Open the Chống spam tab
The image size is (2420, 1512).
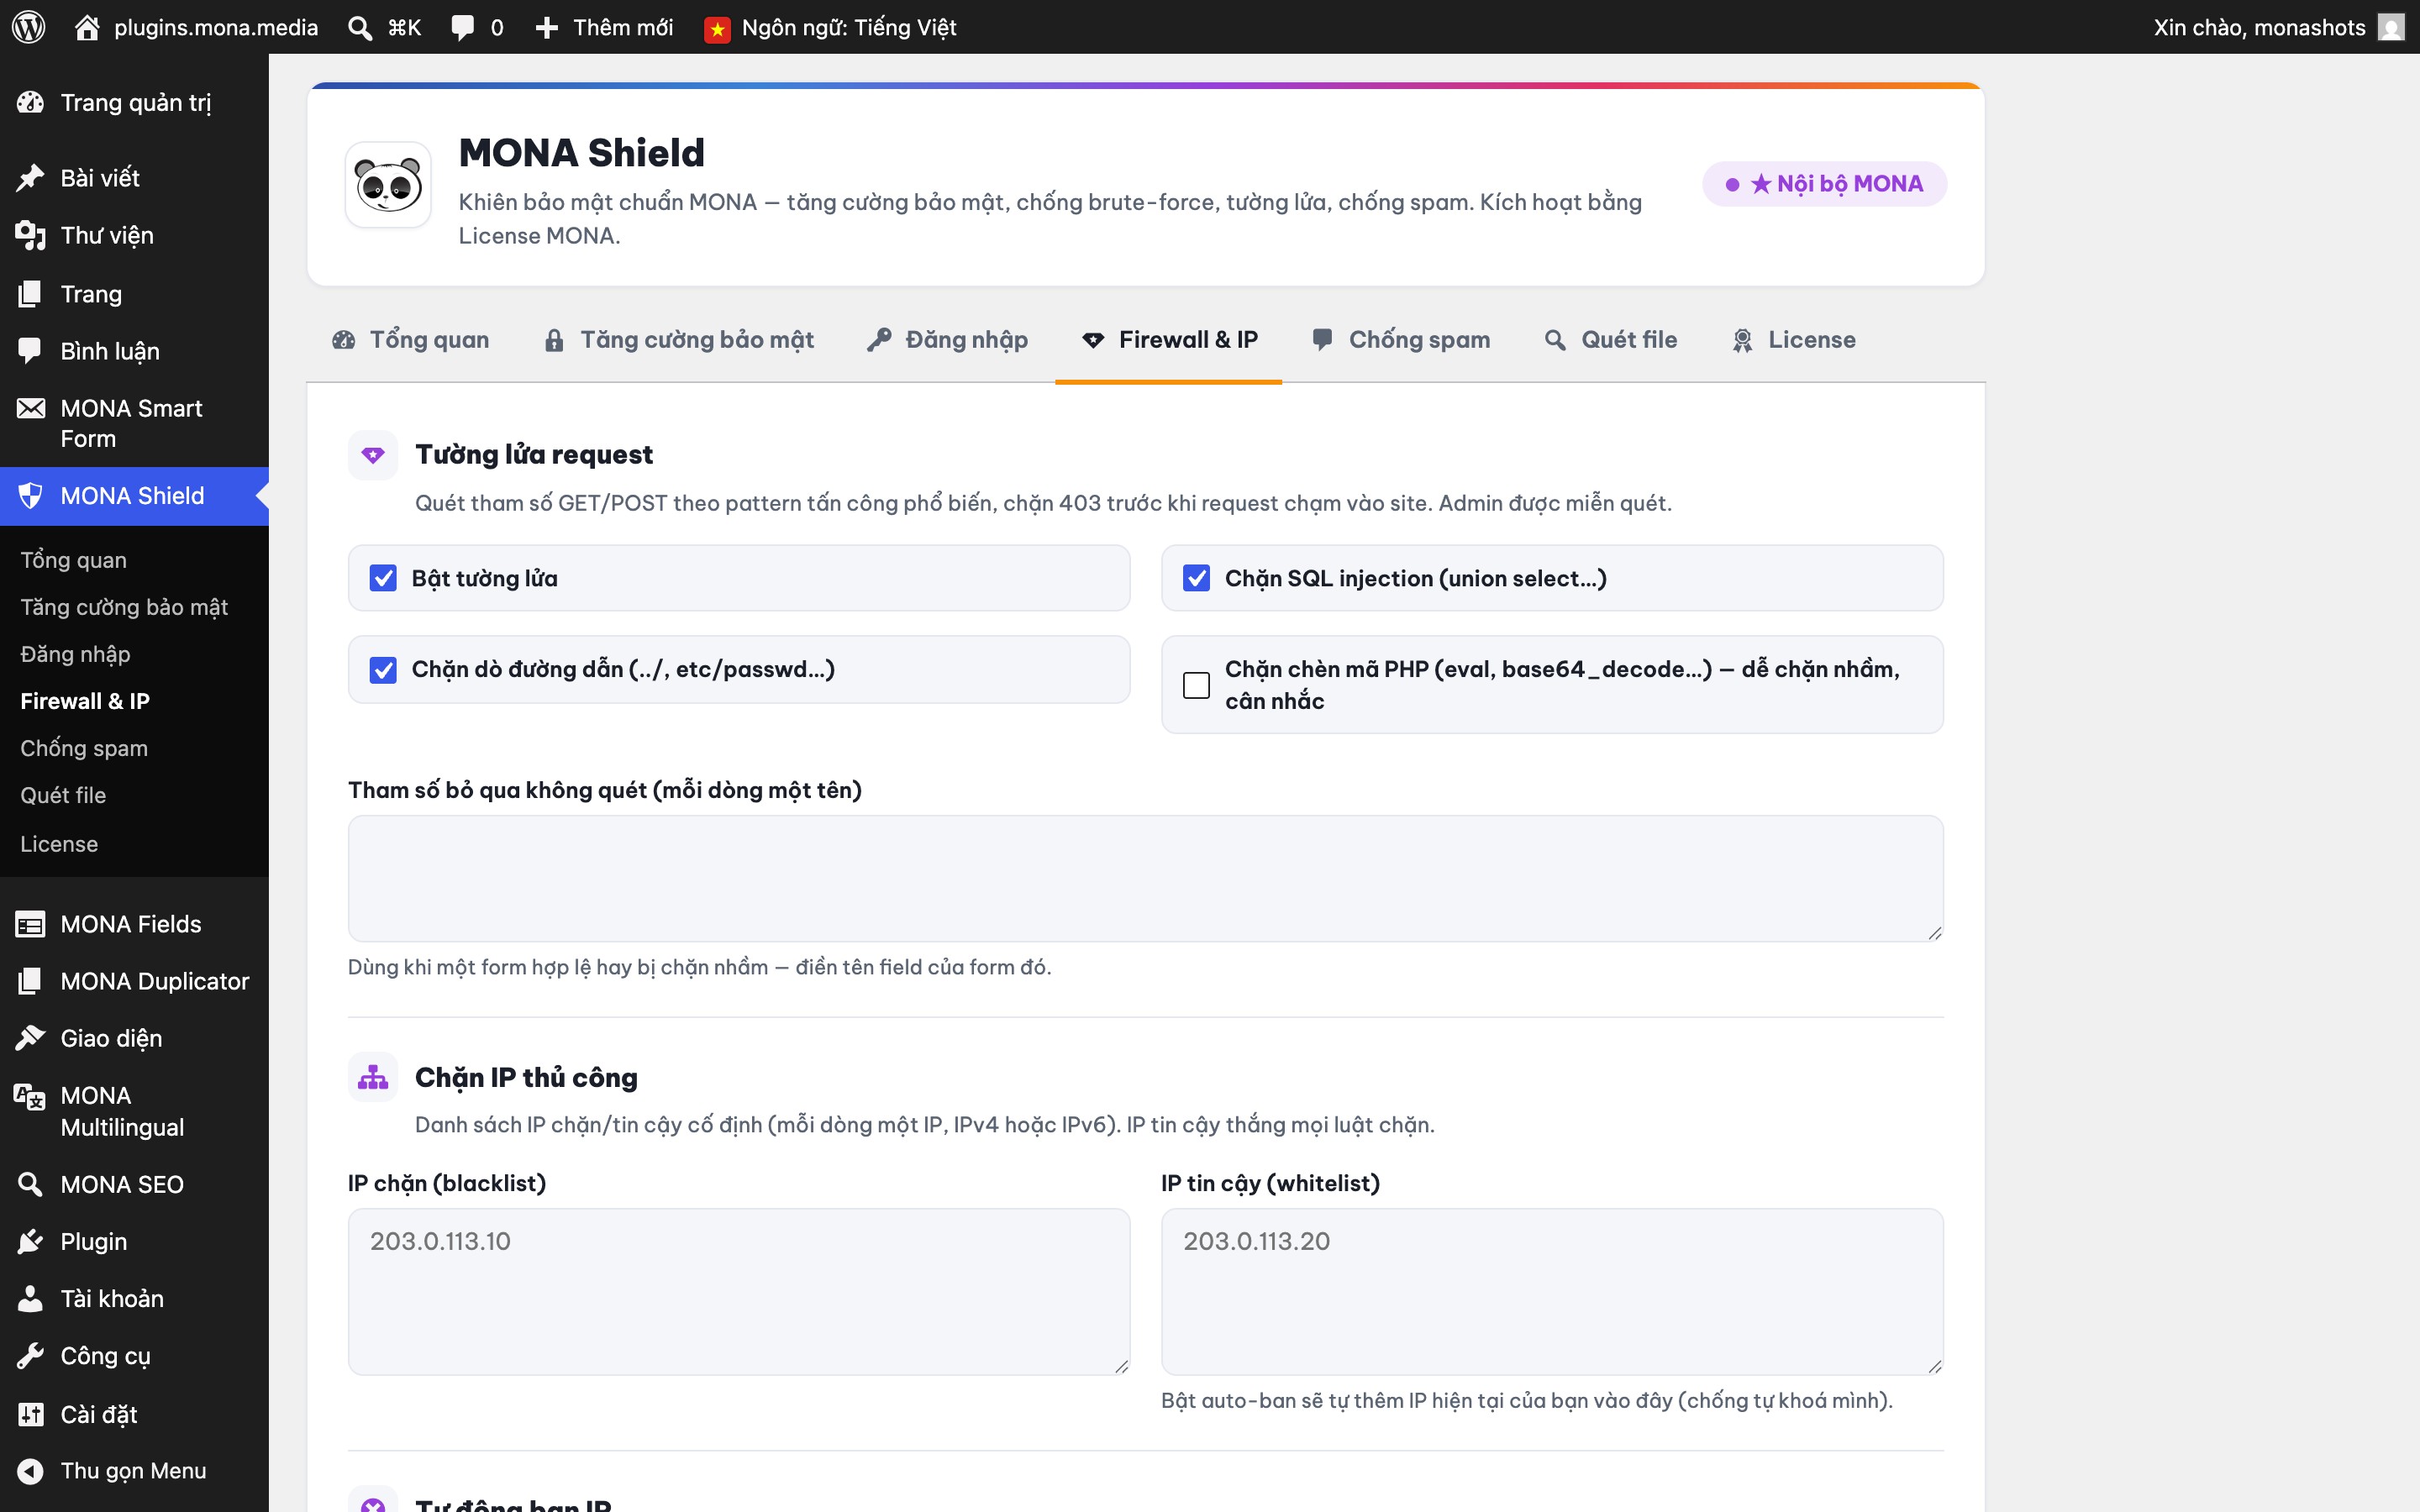(1400, 340)
